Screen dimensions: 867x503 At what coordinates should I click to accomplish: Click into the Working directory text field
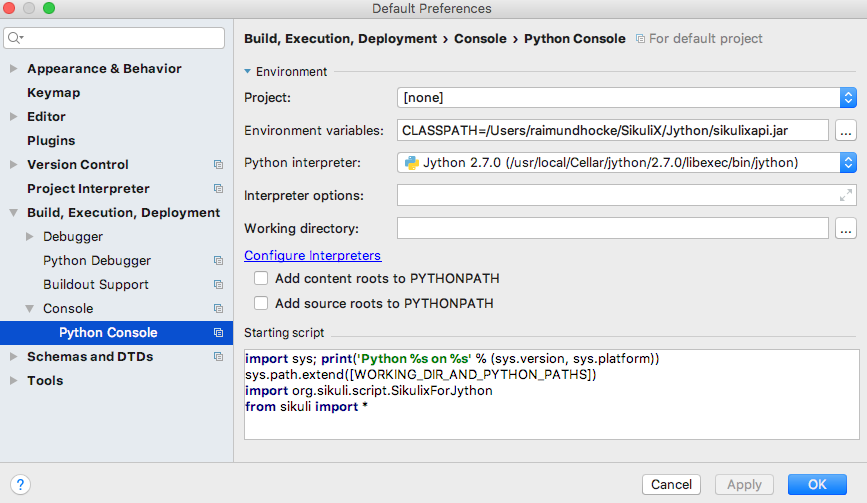(612, 229)
